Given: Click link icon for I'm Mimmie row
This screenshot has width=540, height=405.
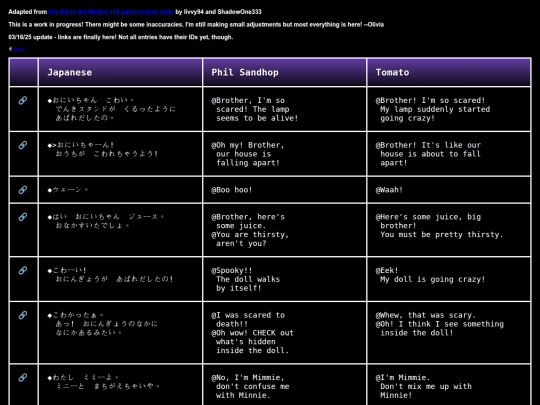Looking at the screenshot, I should pos(23,377).
